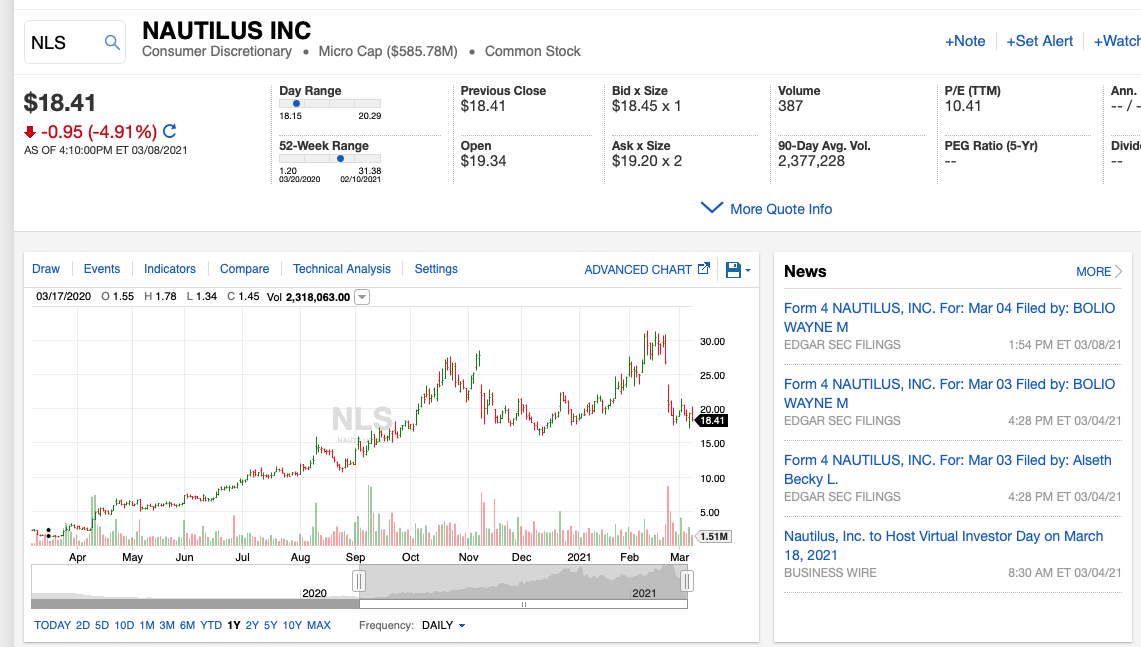Image resolution: width=1141 pixels, height=647 pixels.
Task: Click the -0.95 (-4.91%) price change
Action: click(99, 132)
